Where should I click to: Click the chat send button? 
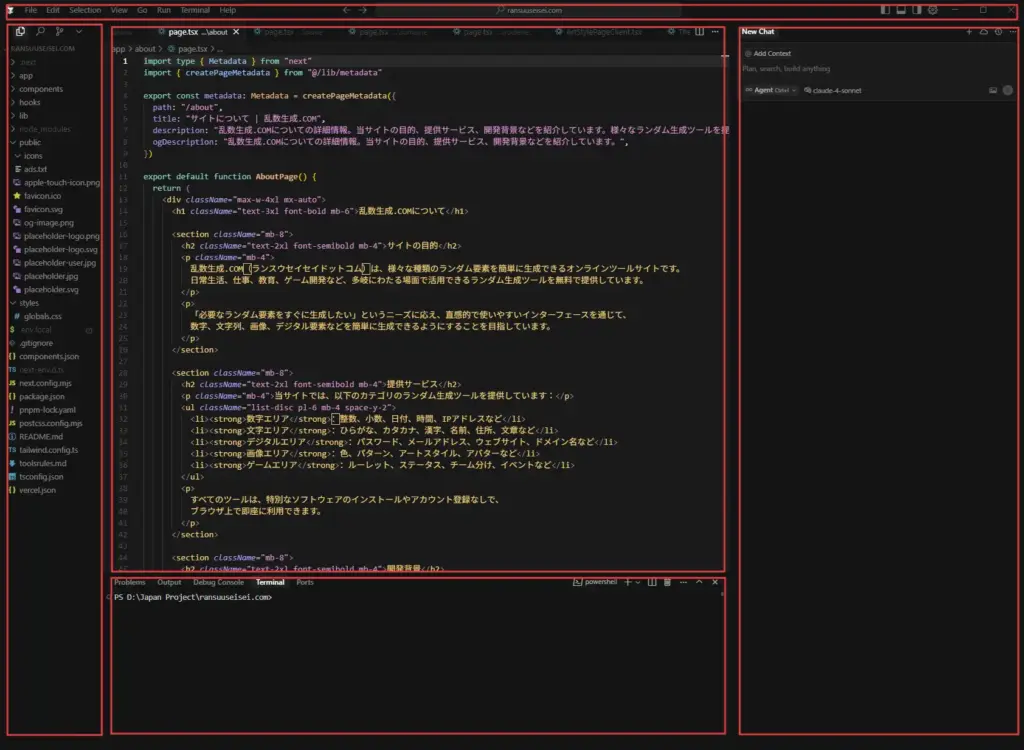tap(1008, 90)
